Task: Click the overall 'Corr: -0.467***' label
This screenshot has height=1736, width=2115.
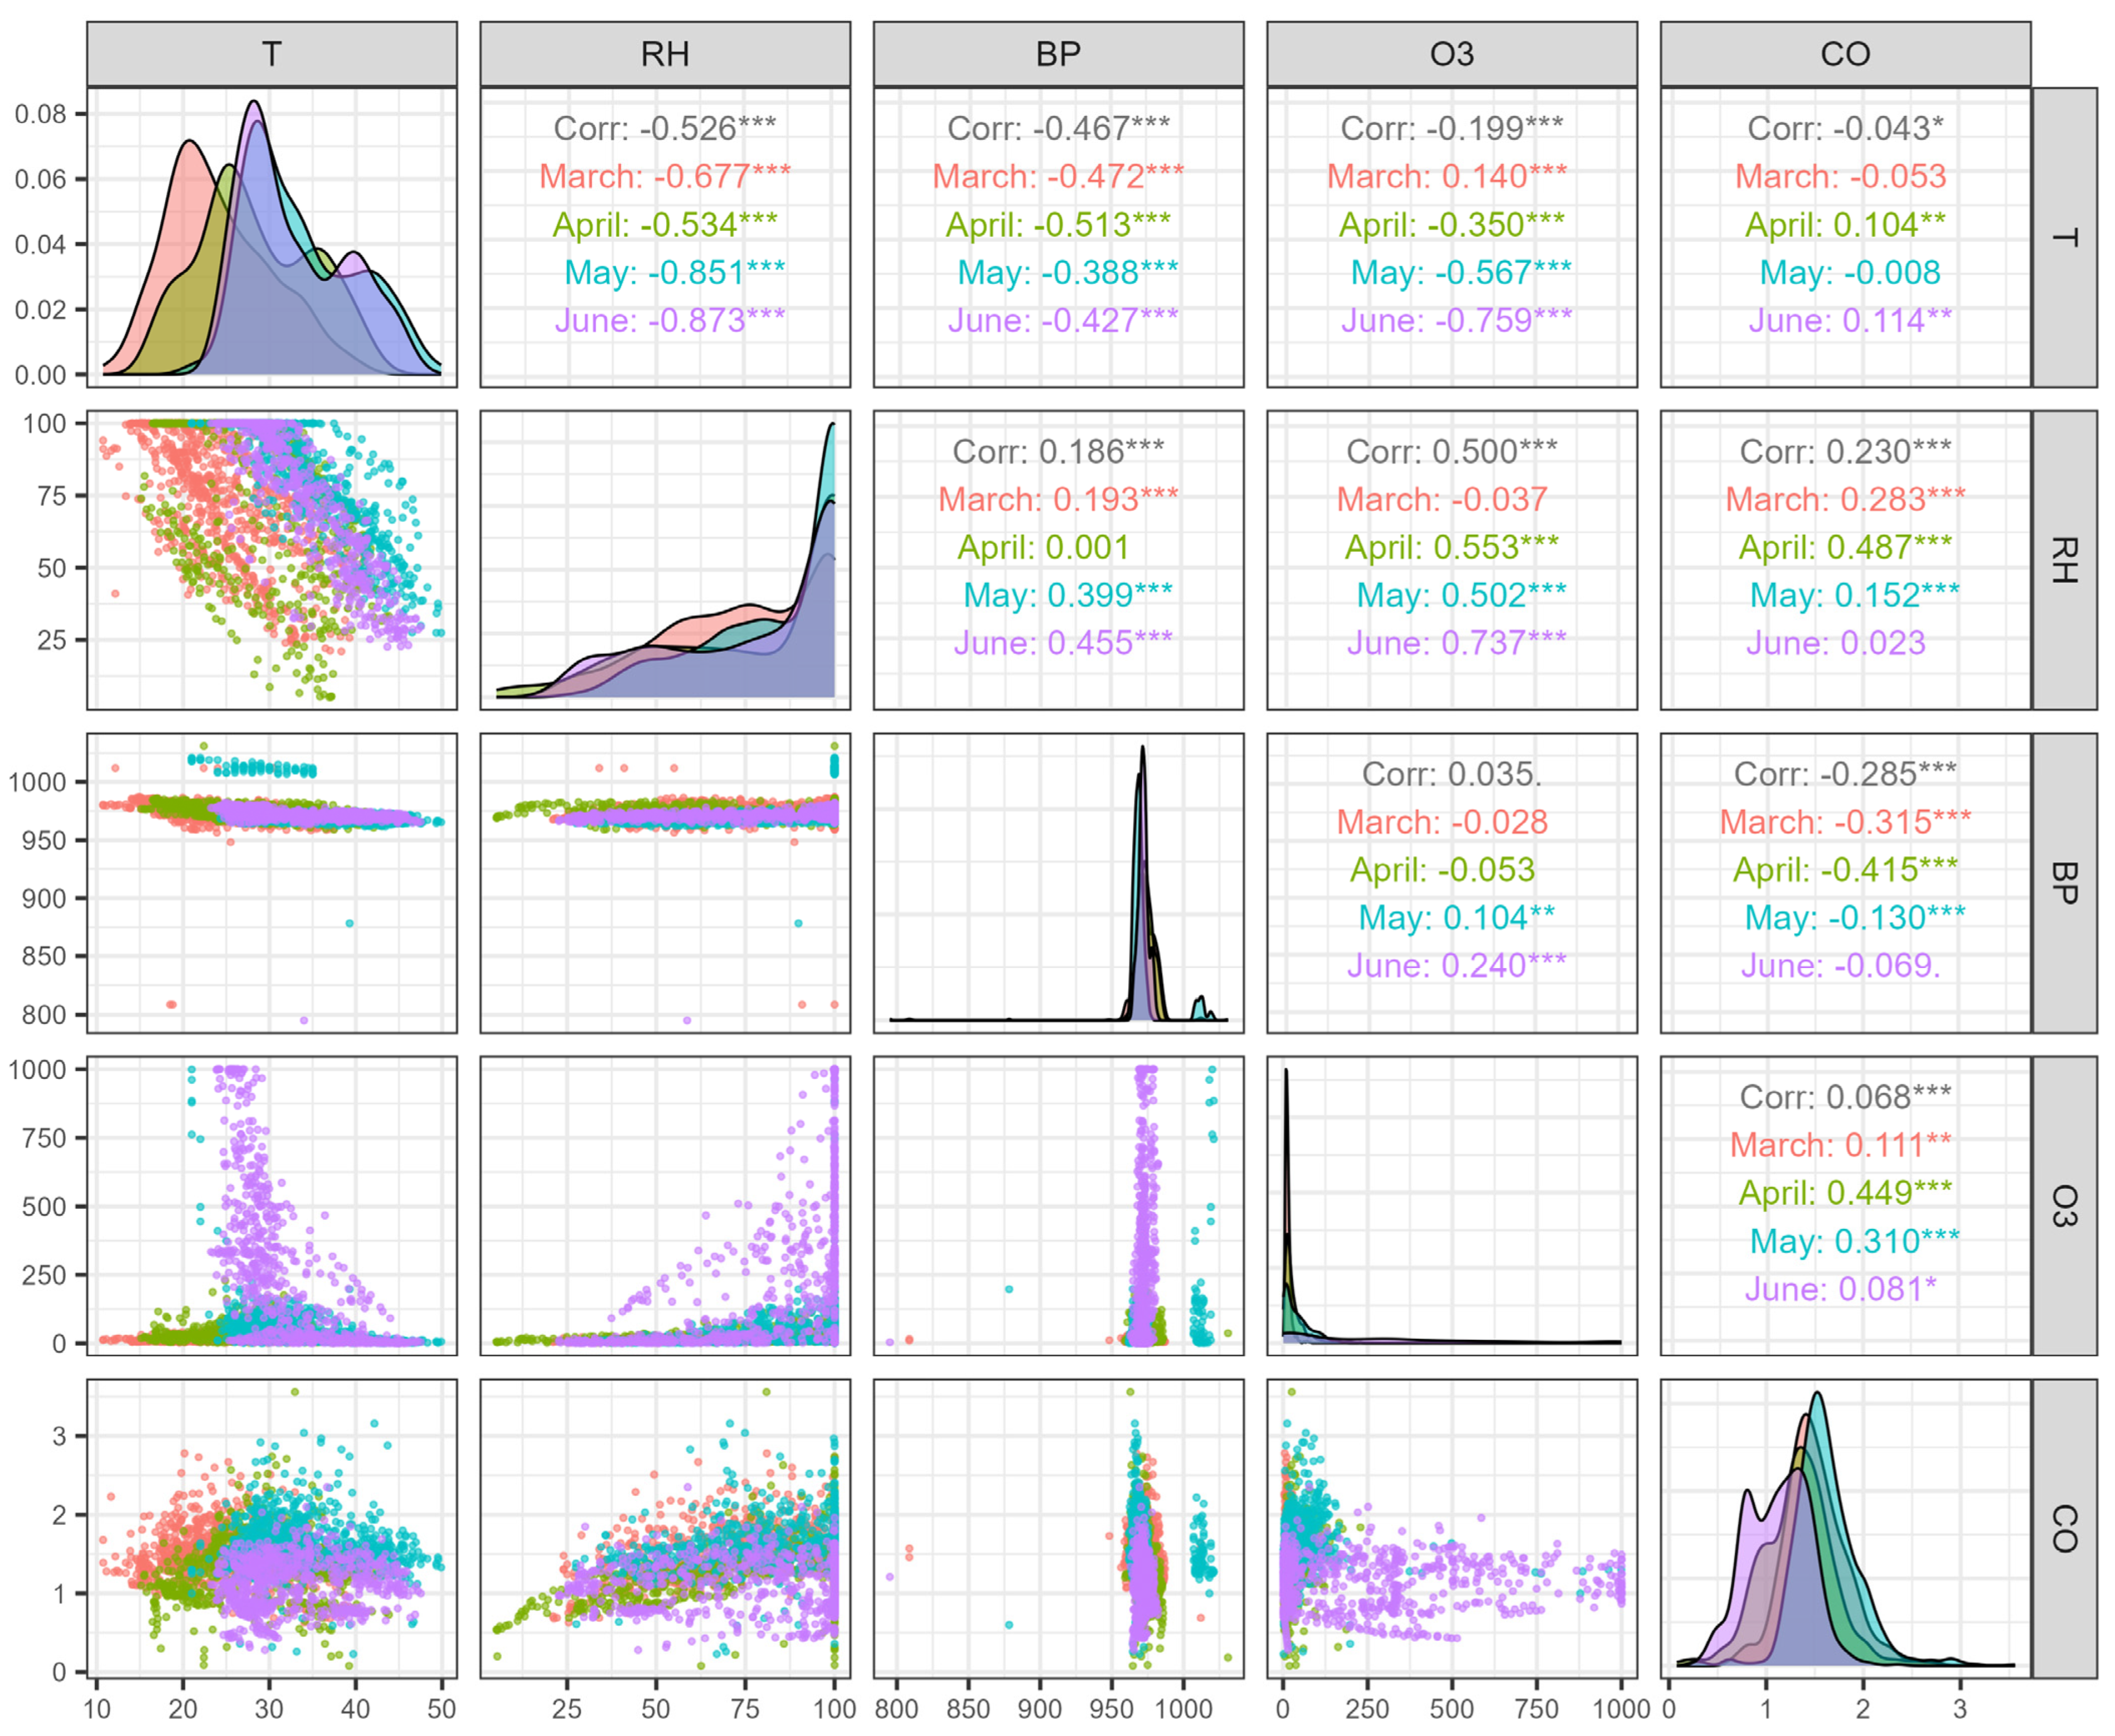Action: coord(1058,128)
